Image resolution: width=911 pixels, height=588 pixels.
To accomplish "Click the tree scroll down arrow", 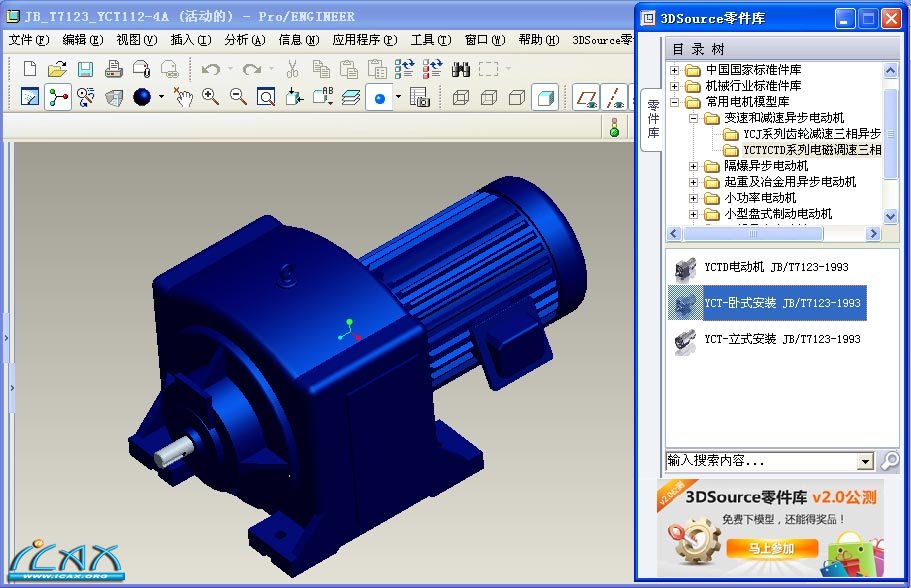I will coord(890,216).
